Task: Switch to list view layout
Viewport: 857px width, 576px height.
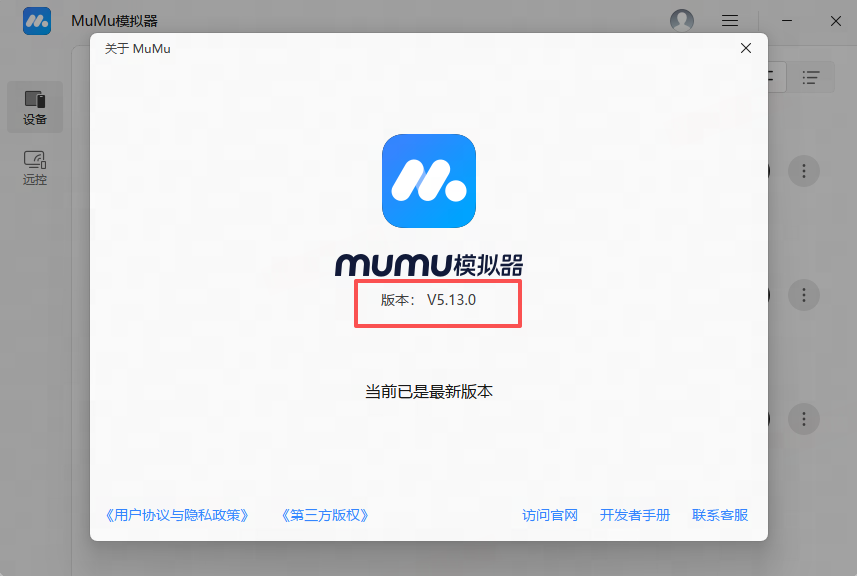Action: (811, 77)
